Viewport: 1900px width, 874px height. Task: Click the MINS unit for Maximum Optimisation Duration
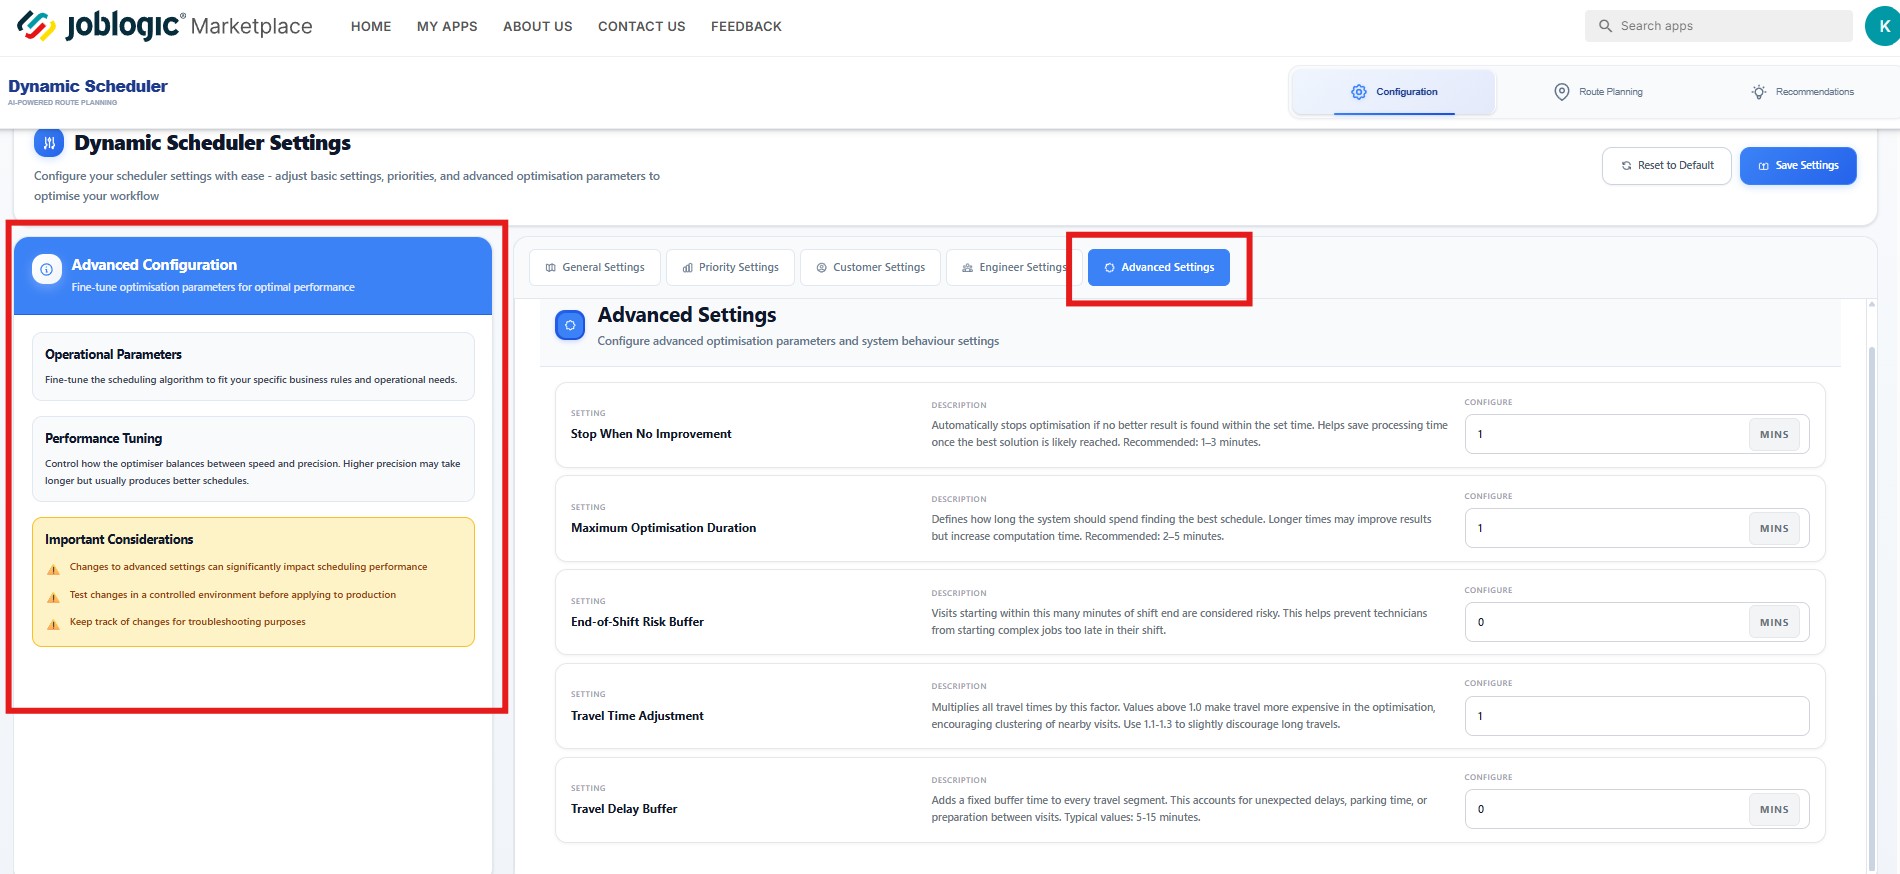(1774, 529)
